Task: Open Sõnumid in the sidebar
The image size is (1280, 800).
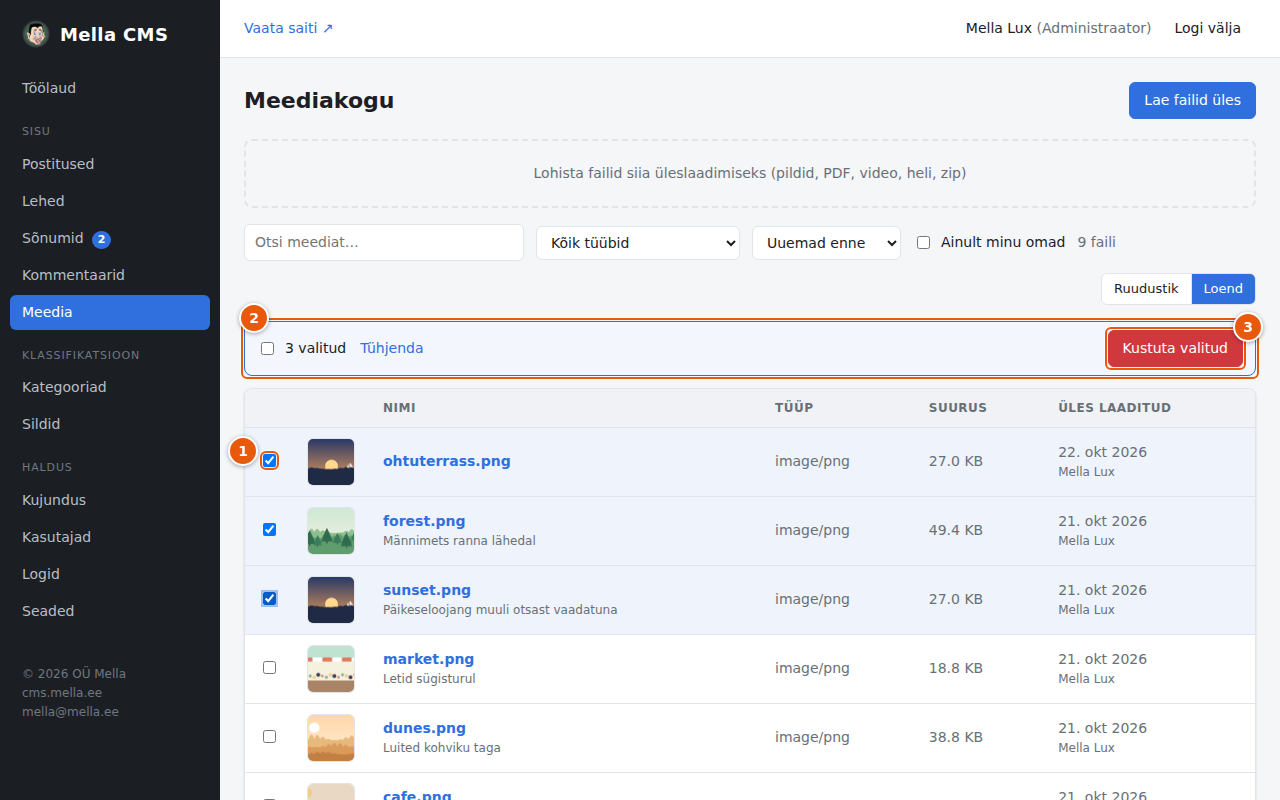Action: (x=110, y=239)
